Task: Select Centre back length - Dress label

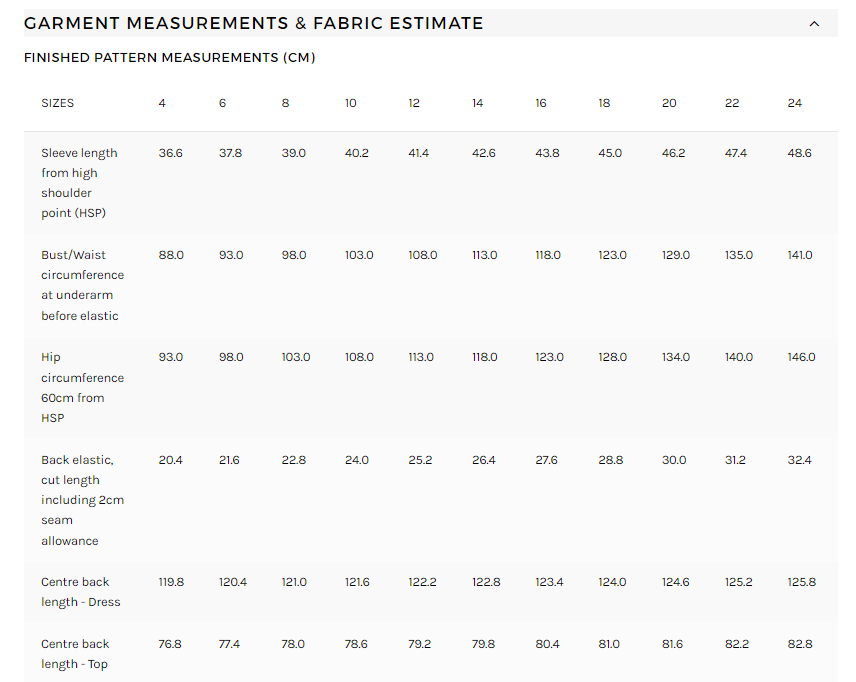Action: tap(81, 592)
